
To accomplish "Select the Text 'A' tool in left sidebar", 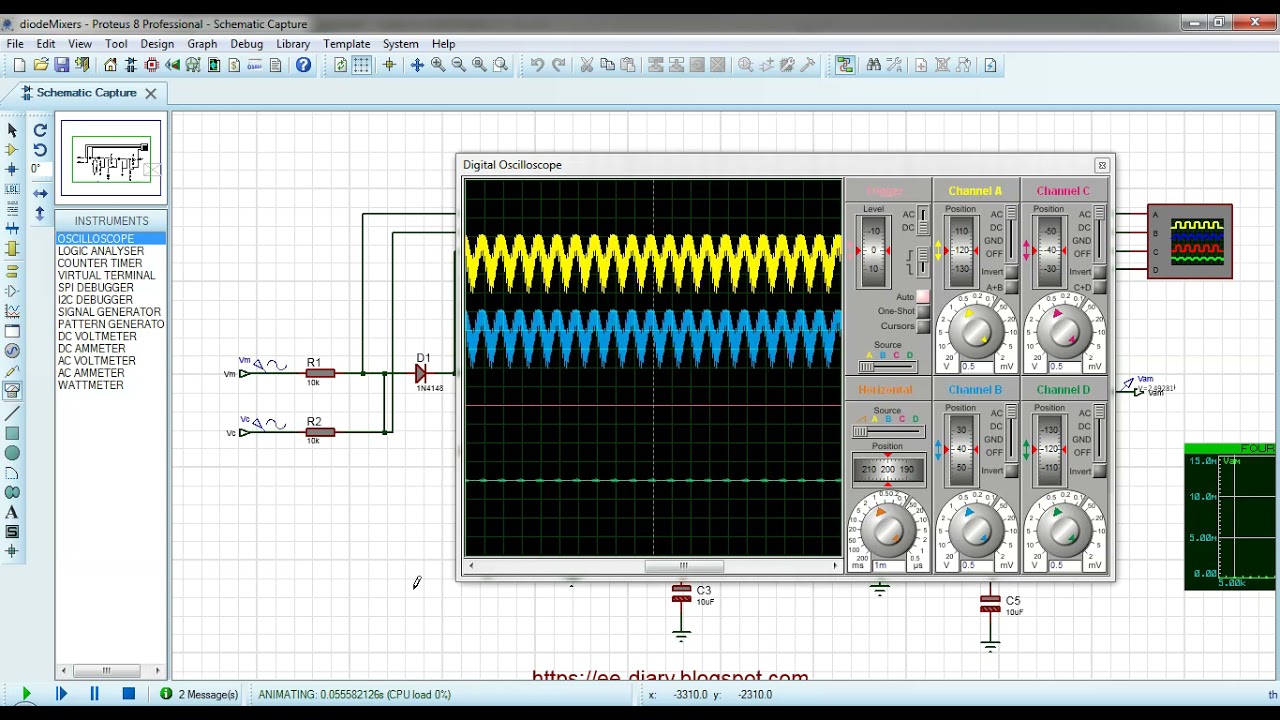I will [x=12, y=512].
